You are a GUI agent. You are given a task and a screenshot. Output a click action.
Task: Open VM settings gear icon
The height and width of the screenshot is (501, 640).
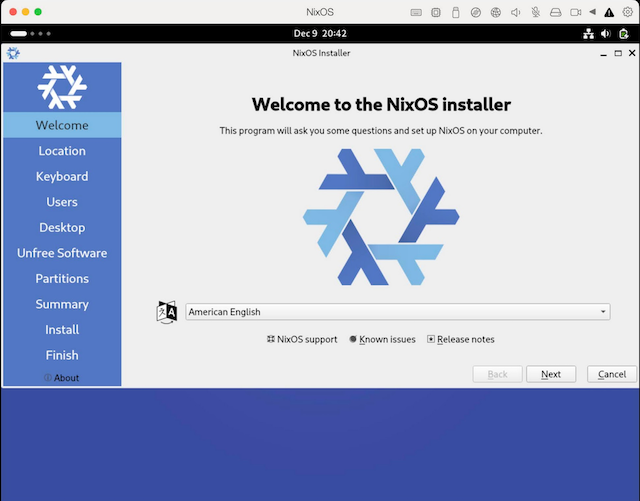[x=627, y=12]
